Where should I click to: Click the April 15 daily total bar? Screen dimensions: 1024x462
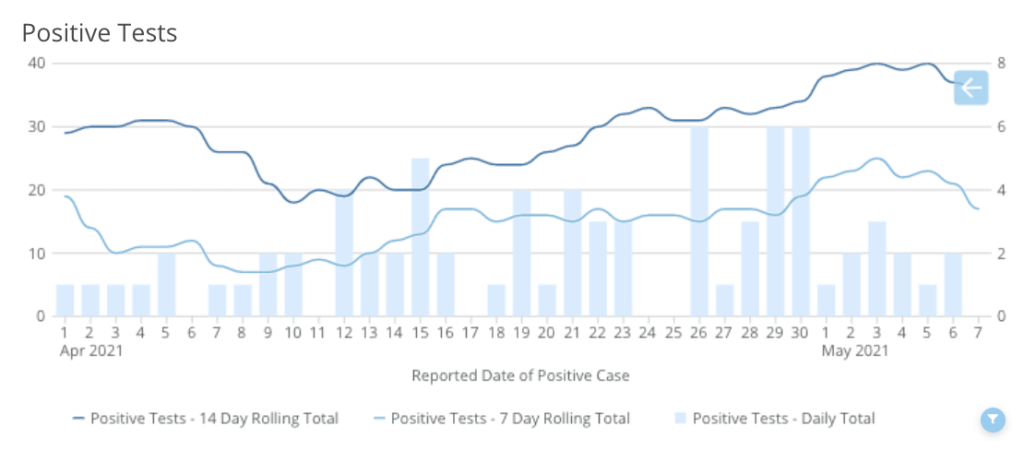(x=420, y=238)
